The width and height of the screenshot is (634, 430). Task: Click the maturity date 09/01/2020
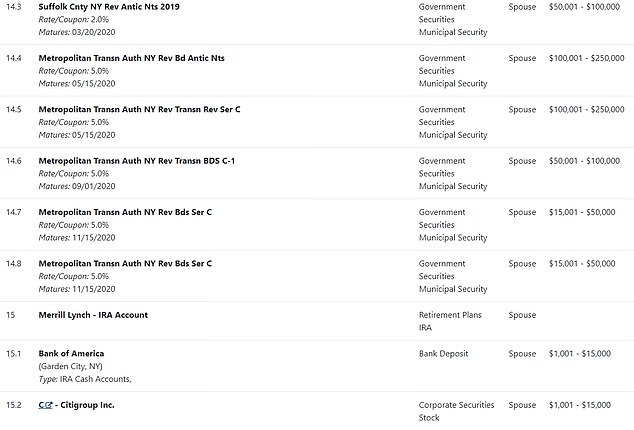click(x=93, y=186)
